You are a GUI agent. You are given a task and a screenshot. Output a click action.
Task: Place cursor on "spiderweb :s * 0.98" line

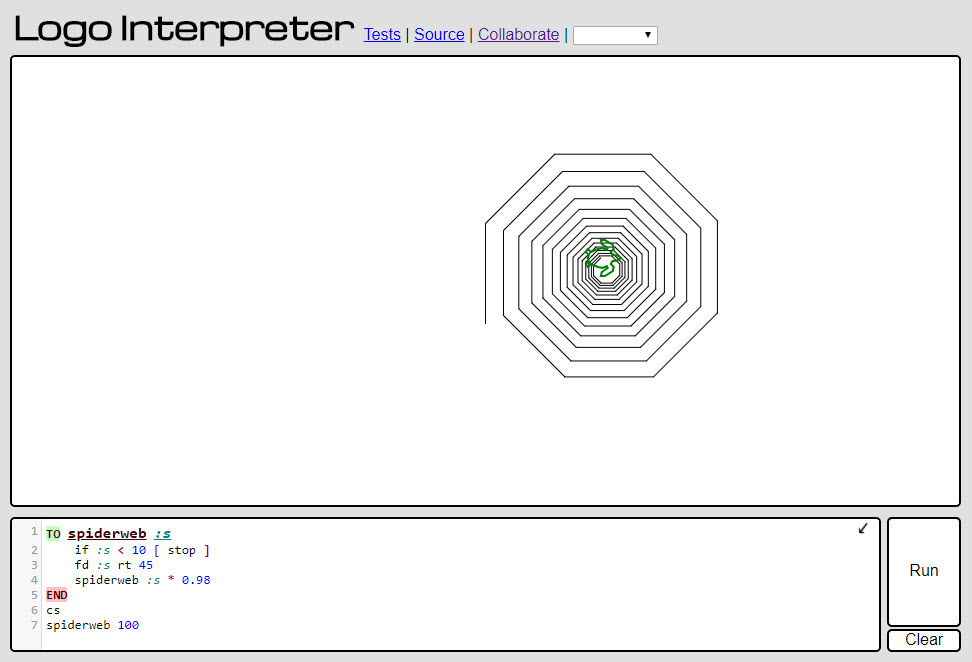143,580
